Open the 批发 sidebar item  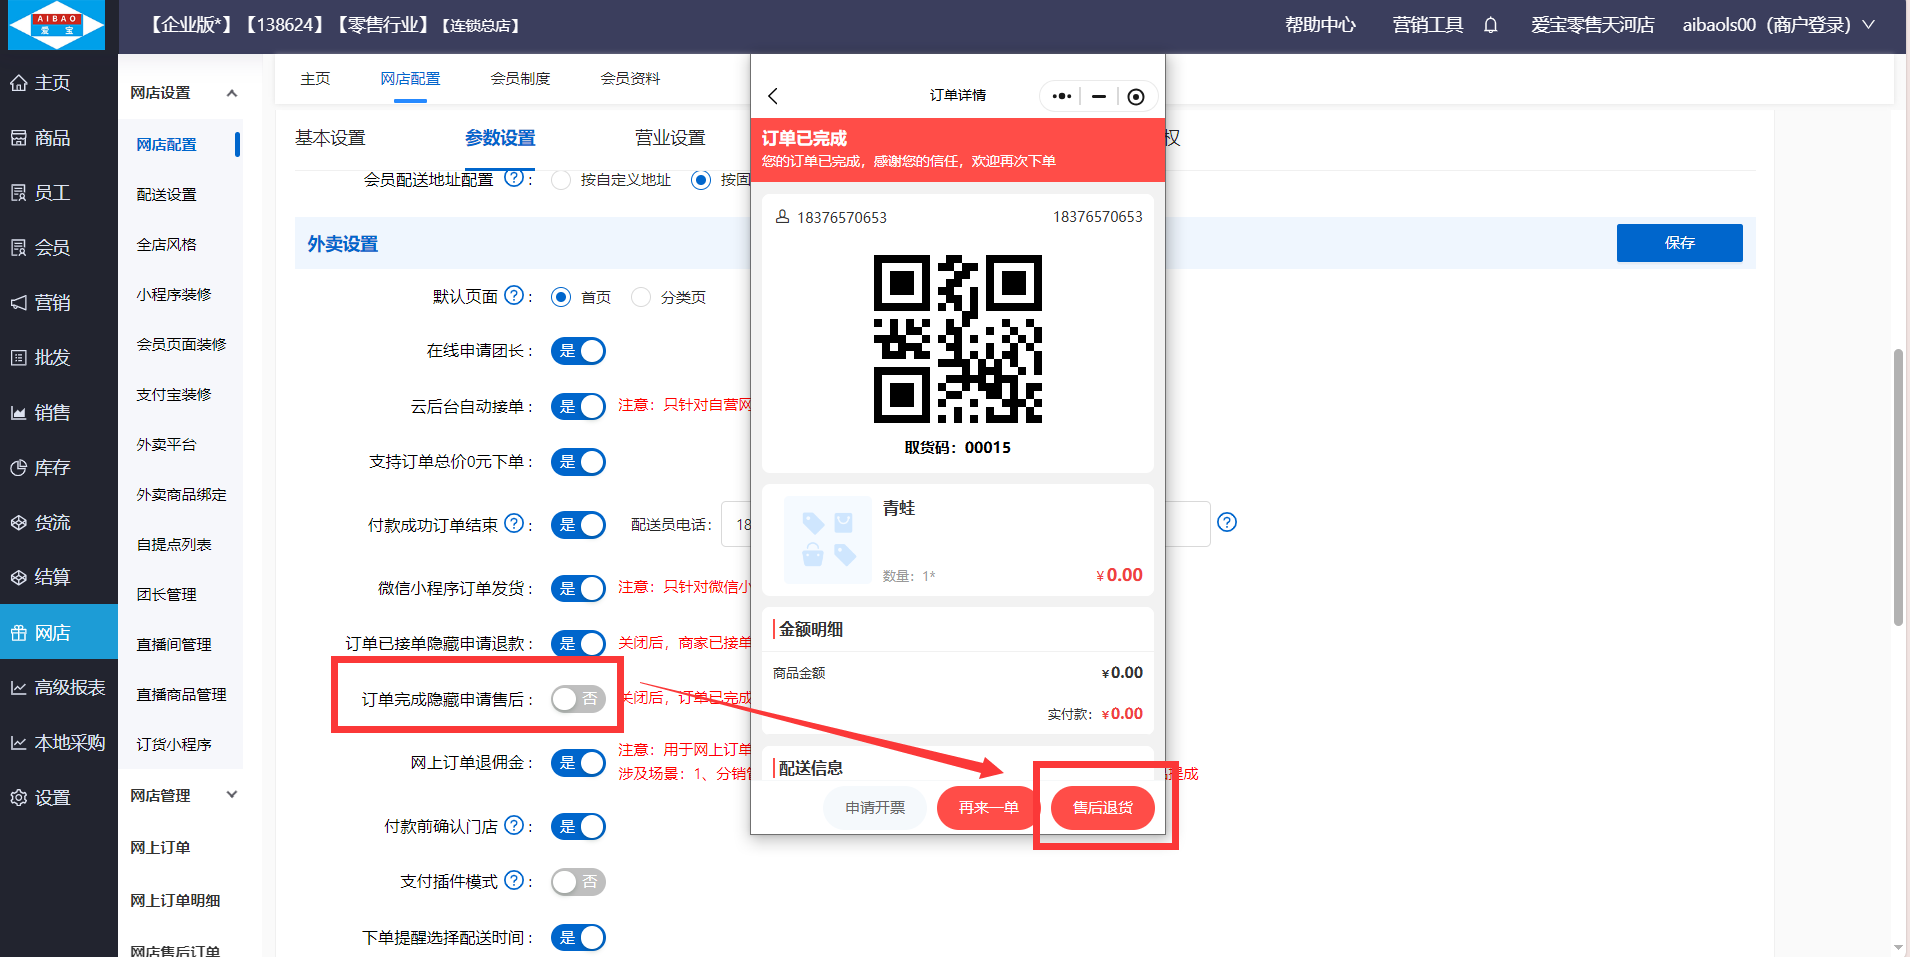point(58,358)
